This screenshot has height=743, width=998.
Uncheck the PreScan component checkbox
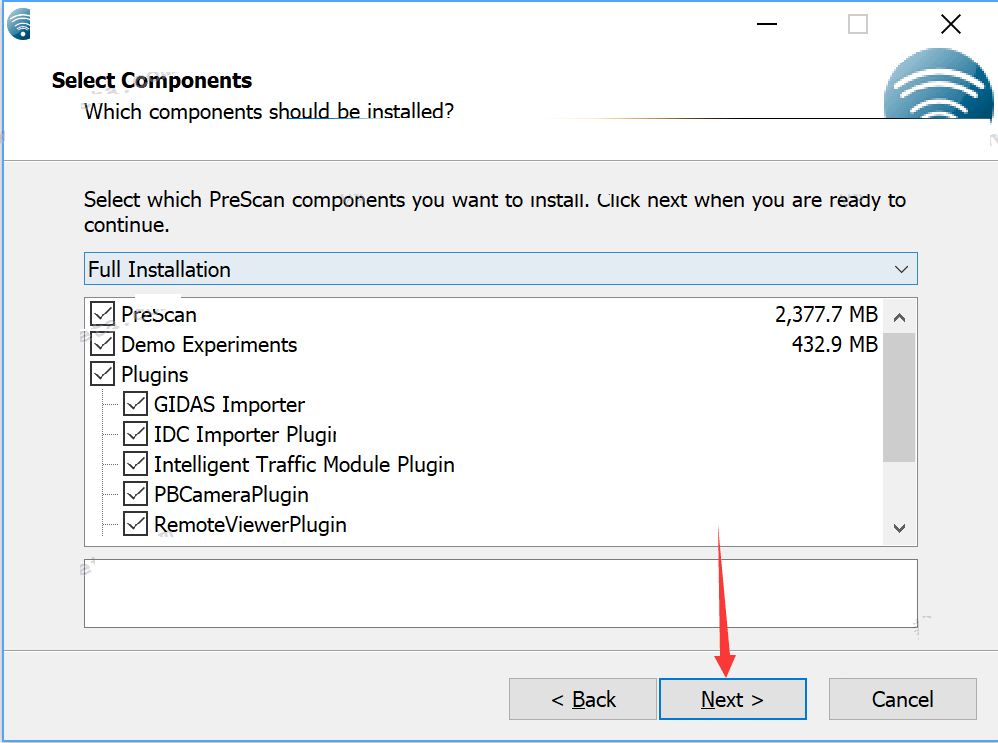(103, 314)
